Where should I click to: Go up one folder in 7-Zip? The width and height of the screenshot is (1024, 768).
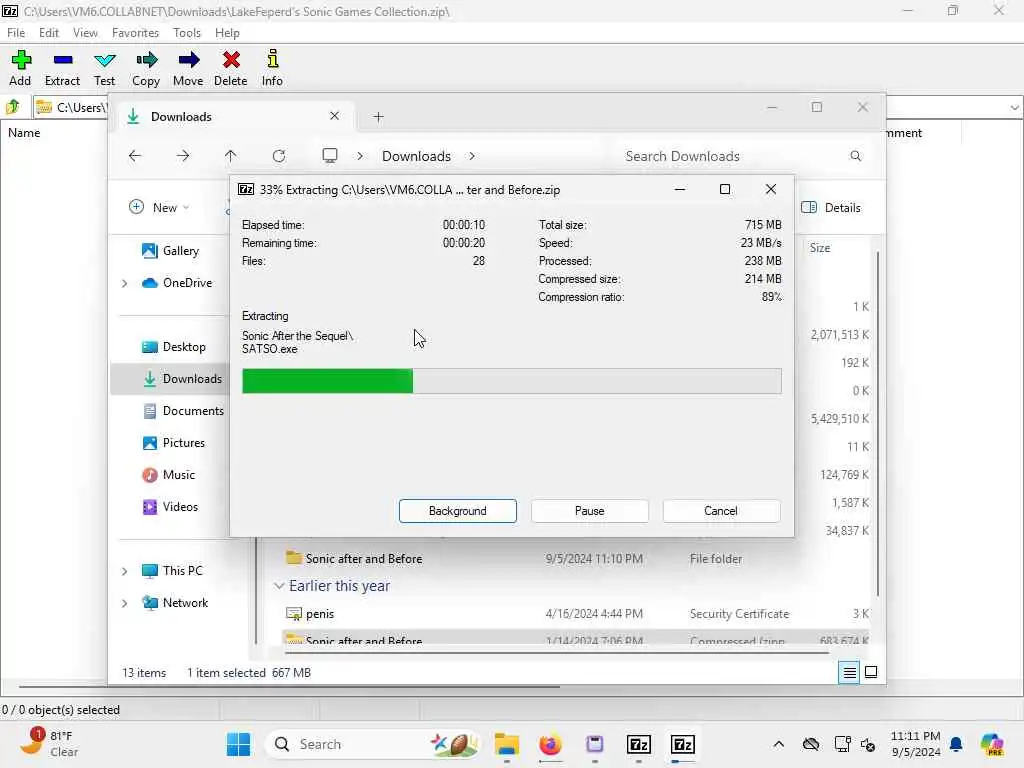[12, 106]
